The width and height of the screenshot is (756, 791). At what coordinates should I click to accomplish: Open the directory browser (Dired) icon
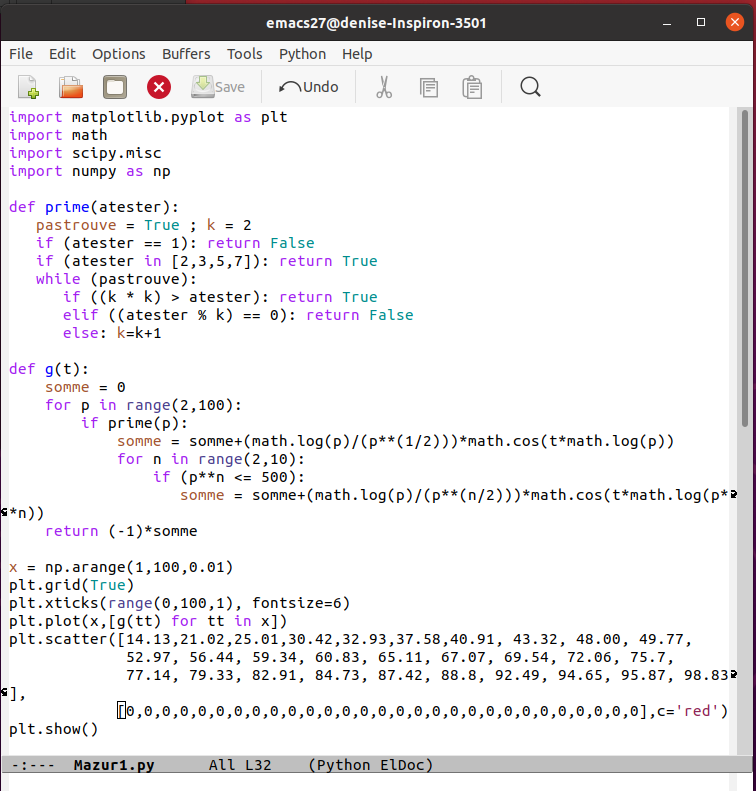click(x=115, y=87)
